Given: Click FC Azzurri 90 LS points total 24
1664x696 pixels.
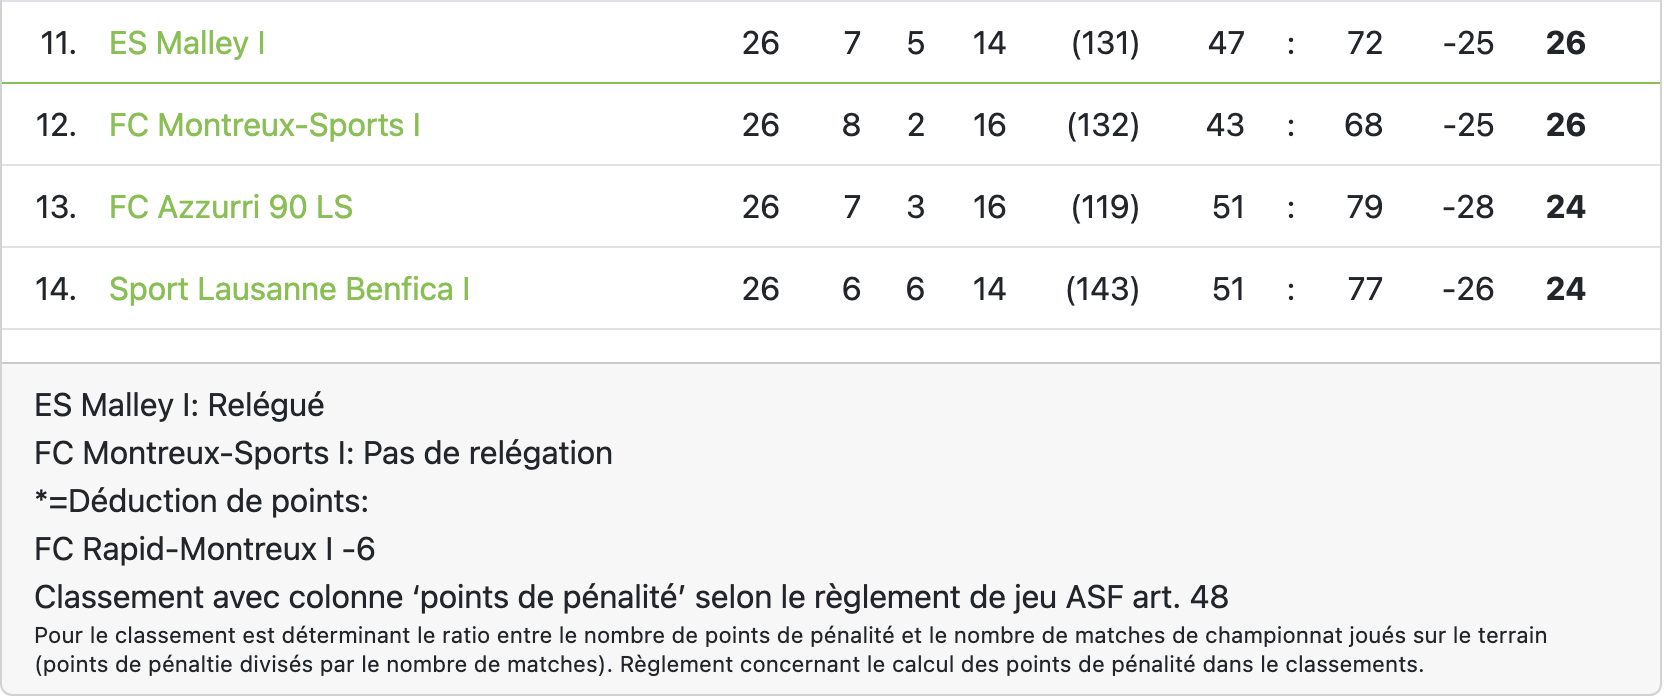Looking at the screenshot, I should point(1566,207).
